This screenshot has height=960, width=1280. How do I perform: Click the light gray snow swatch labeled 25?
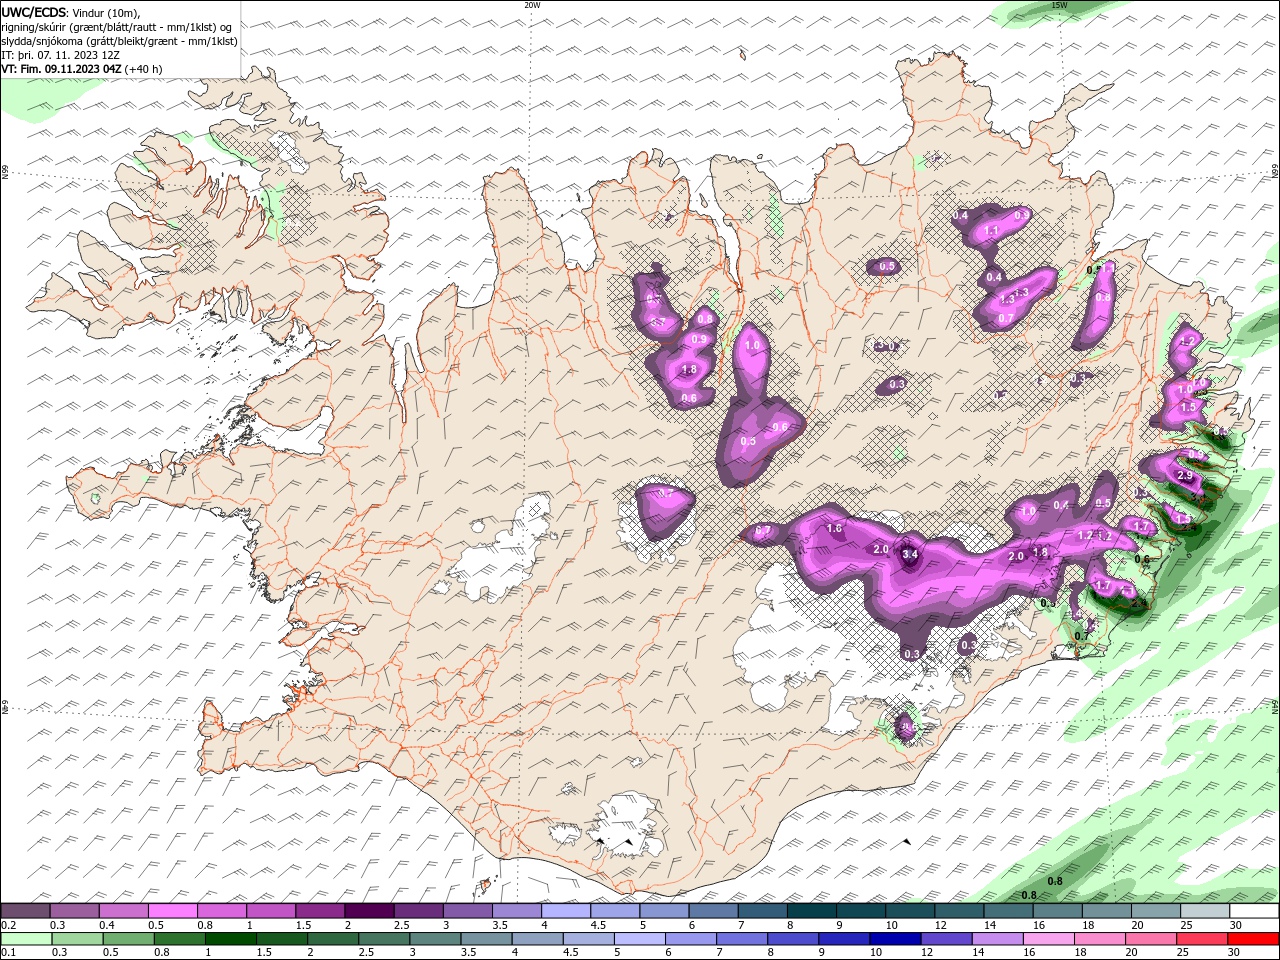pyautogui.click(x=1204, y=911)
